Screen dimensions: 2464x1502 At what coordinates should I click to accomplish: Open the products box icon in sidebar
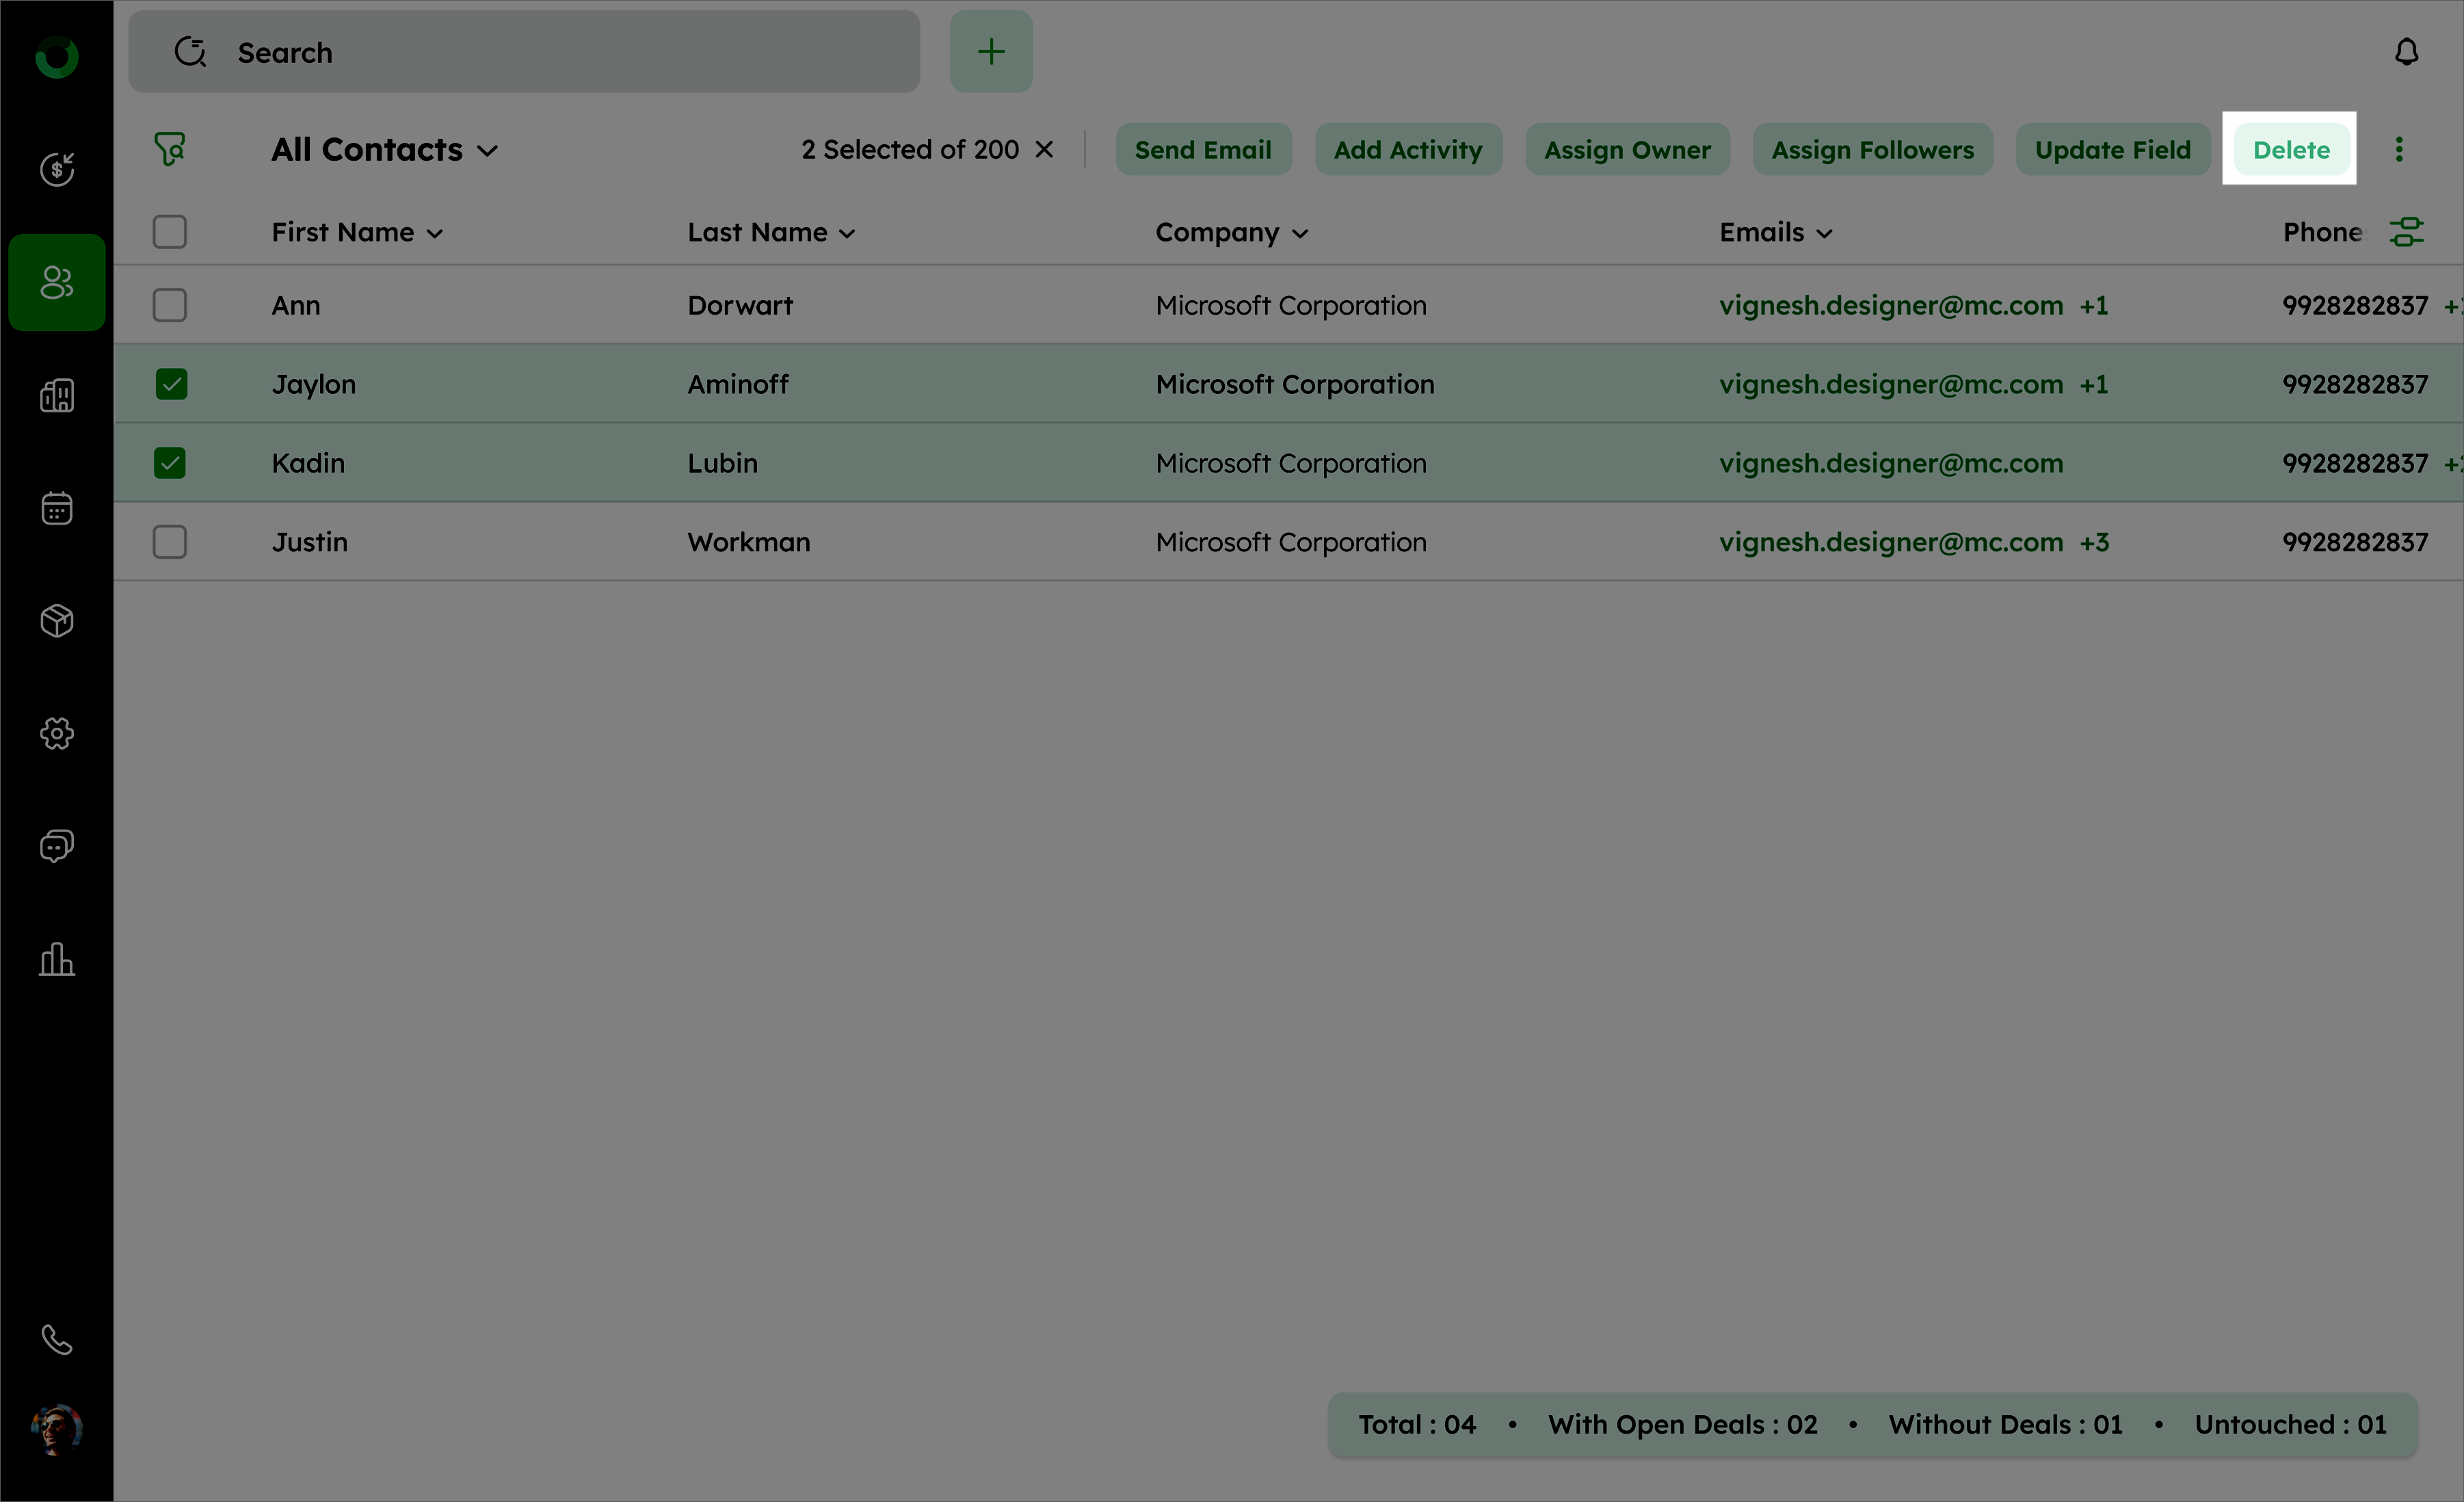57,621
